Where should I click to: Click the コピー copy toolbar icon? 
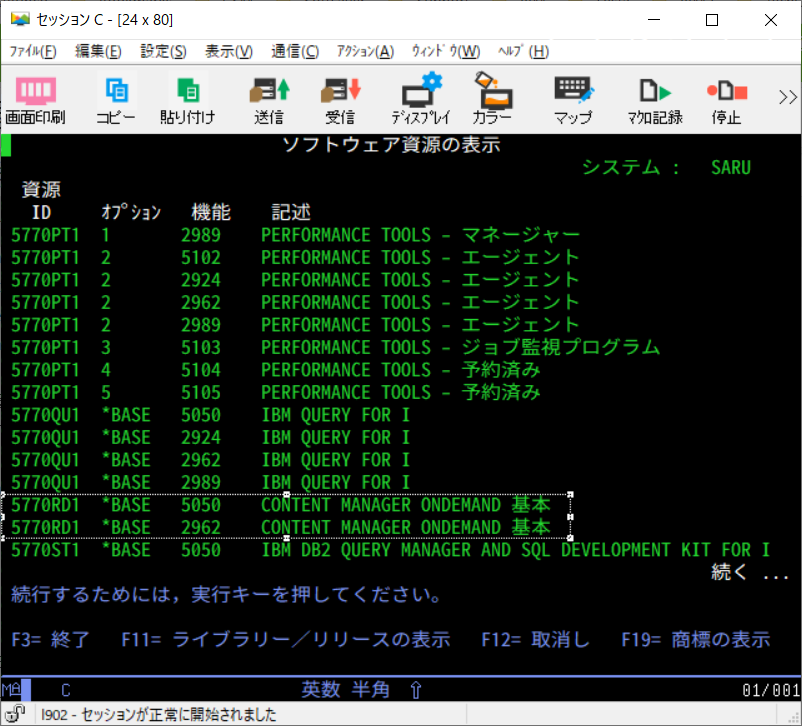116,100
